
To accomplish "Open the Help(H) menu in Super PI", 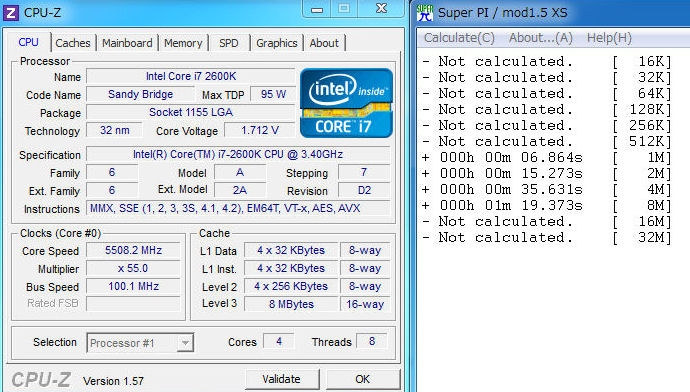I will [x=609, y=38].
